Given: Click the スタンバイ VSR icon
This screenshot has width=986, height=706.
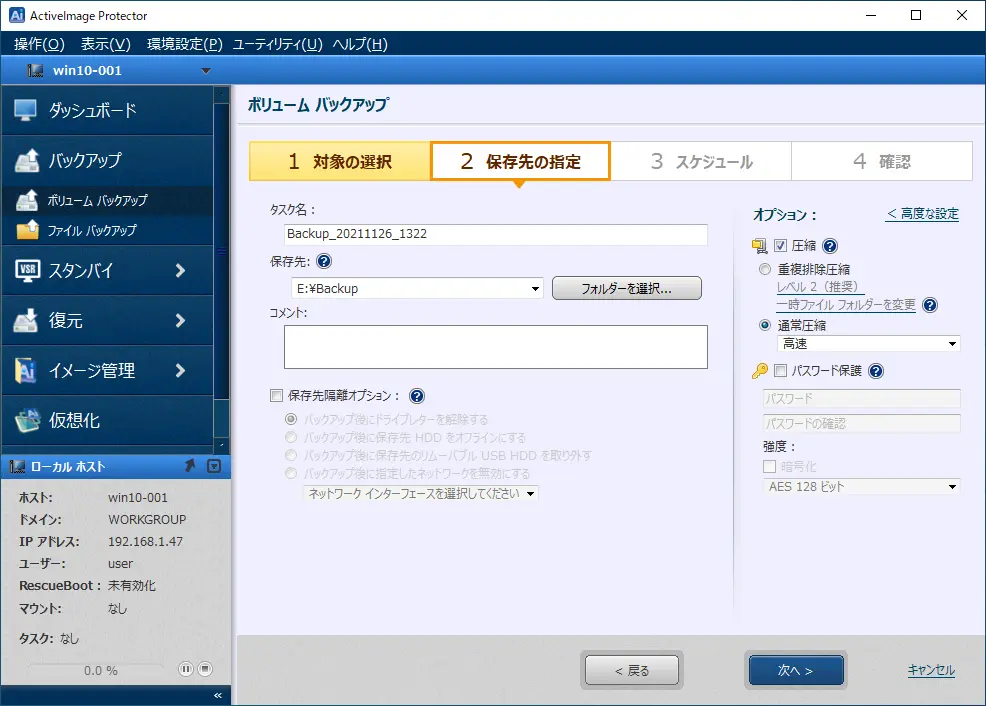Looking at the screenshot, I should pos(27,270).
